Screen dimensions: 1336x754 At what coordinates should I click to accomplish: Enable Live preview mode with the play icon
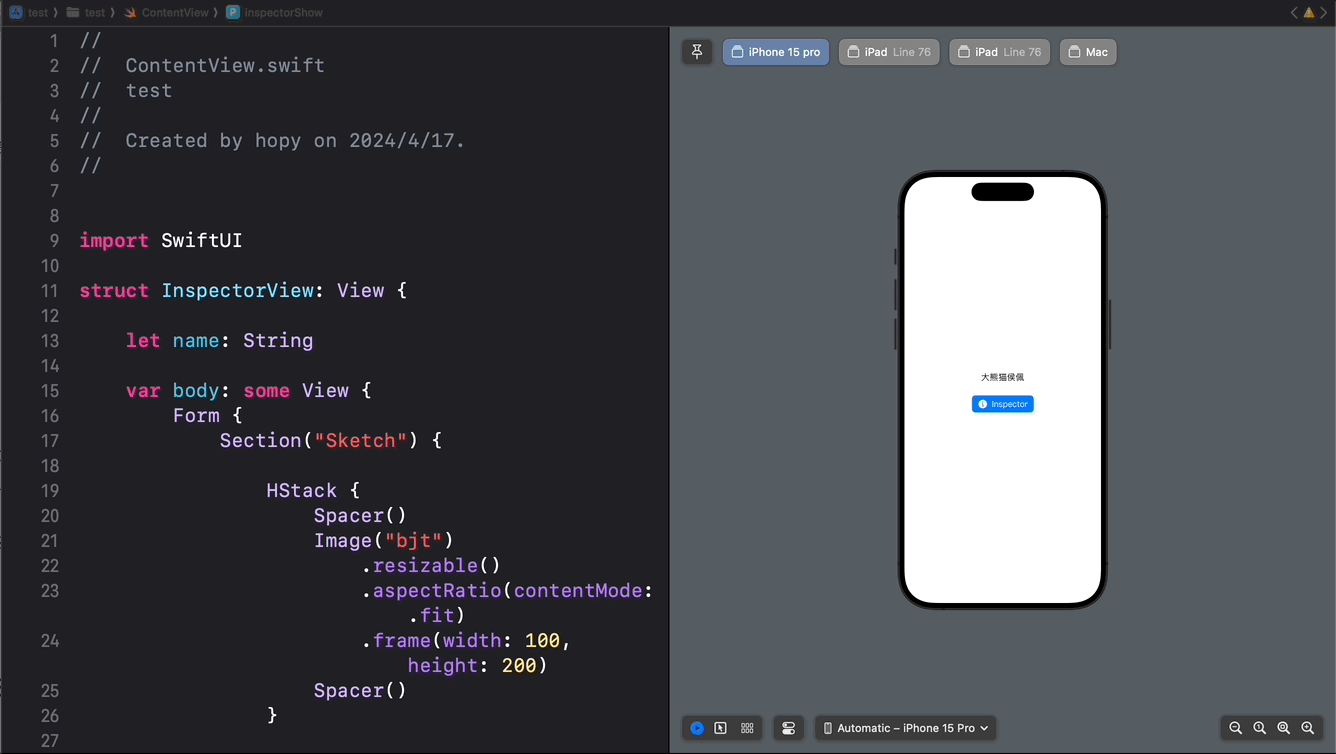tap(697, 728)
